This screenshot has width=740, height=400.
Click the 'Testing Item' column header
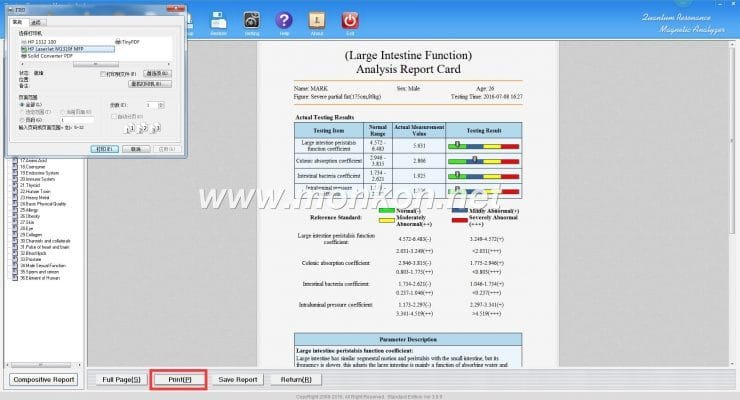328,130
